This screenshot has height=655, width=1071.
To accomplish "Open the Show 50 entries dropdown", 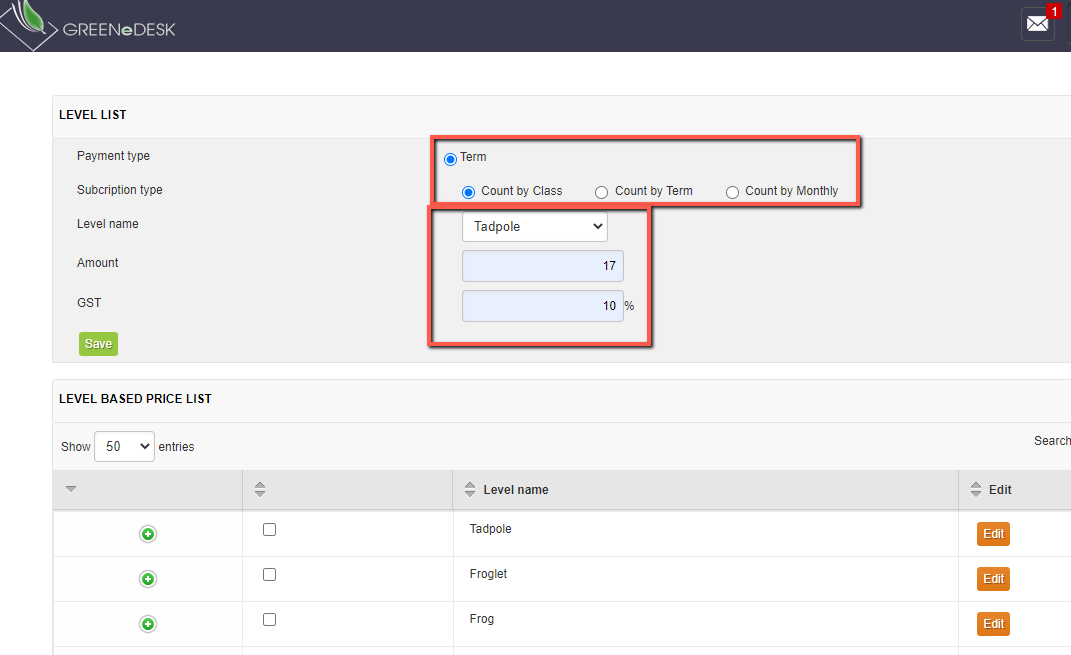I will pyautogui.click(x=124, y=447).
